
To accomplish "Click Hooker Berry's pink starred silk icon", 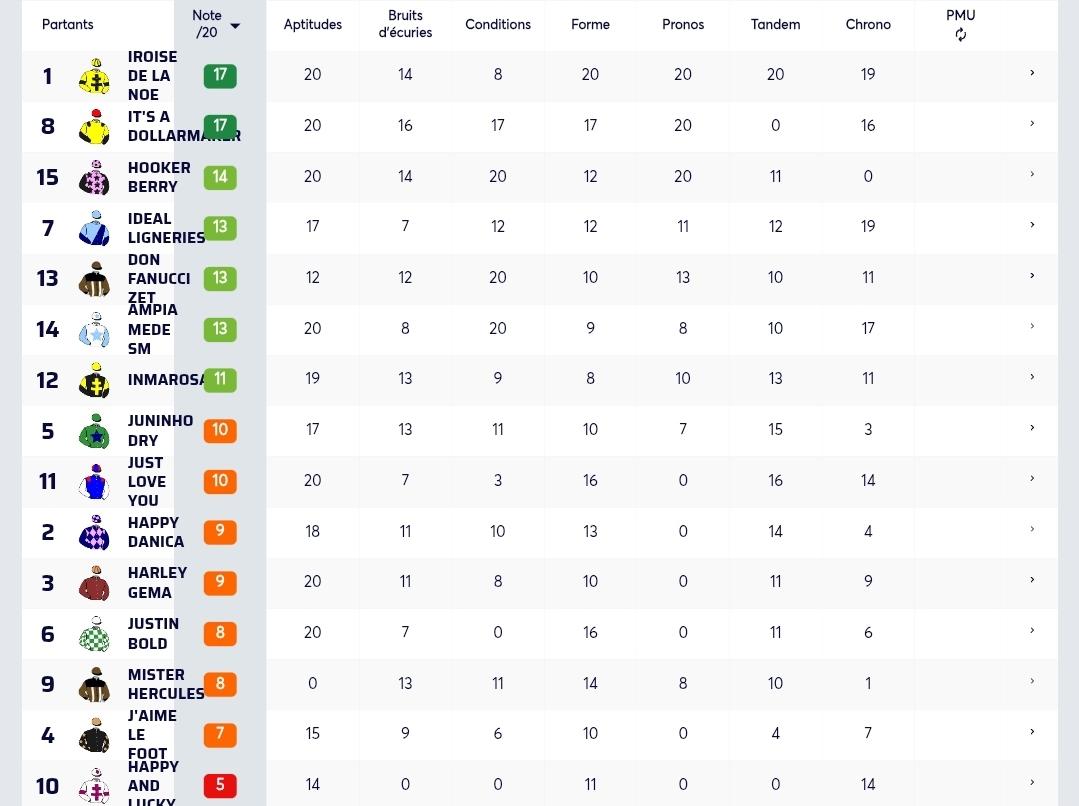I will click(95, 178).
